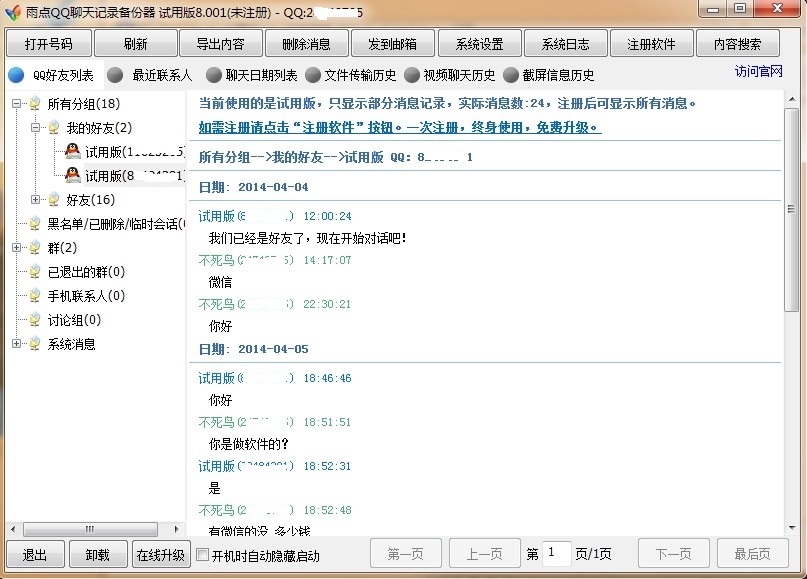Viewport: 807px width, 579px height.
Task: Expand the 系统消息 tree node
Action: coord(17,344)
